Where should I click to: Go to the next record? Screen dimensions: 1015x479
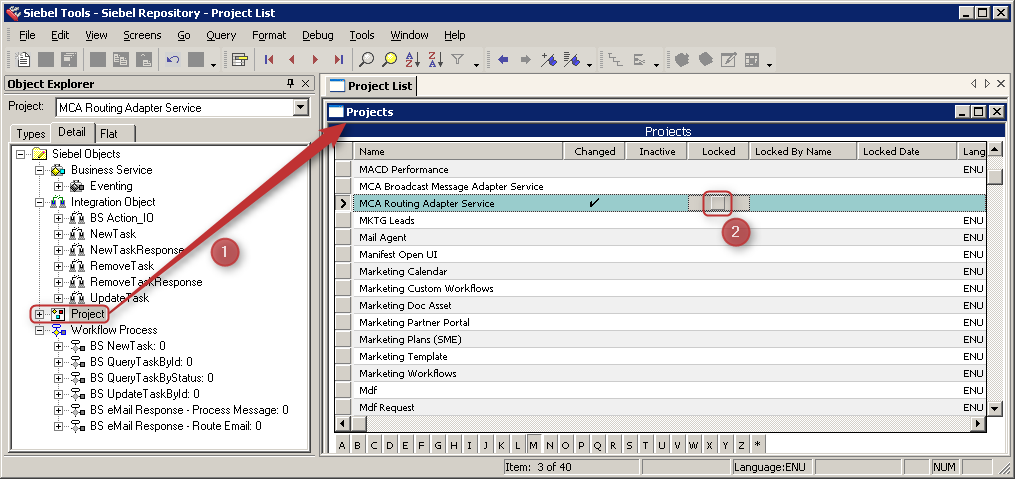tap(315, 60)
